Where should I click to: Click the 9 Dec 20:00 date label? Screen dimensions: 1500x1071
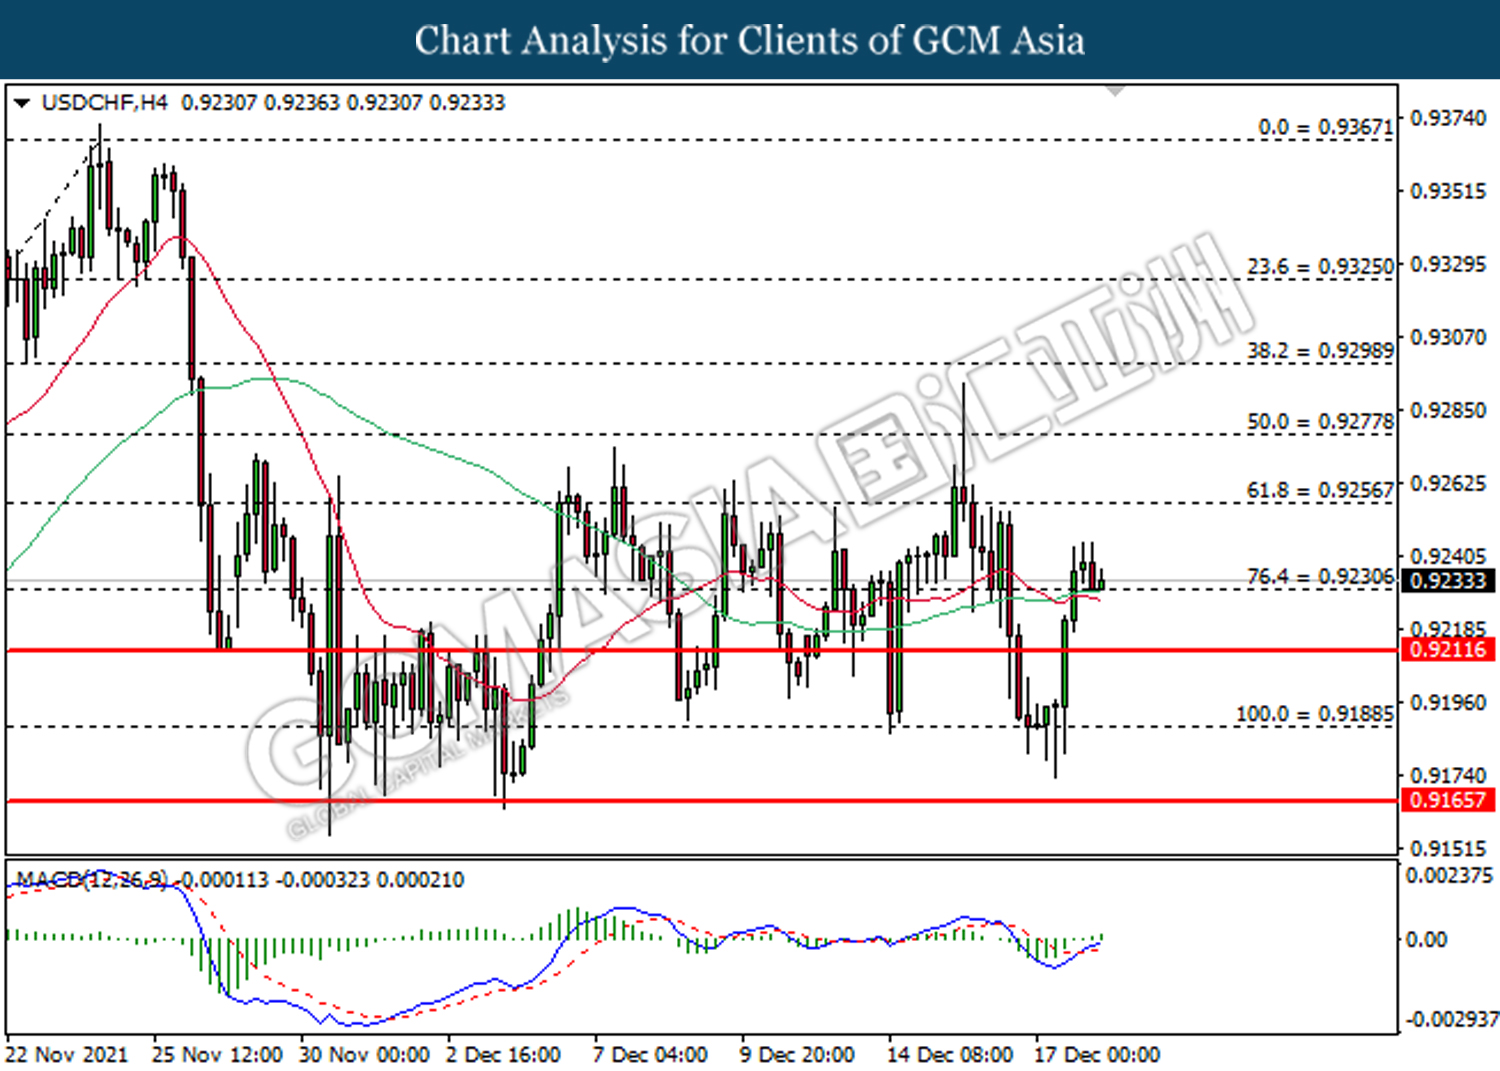pyautogui.click(x=797, y=1054)
